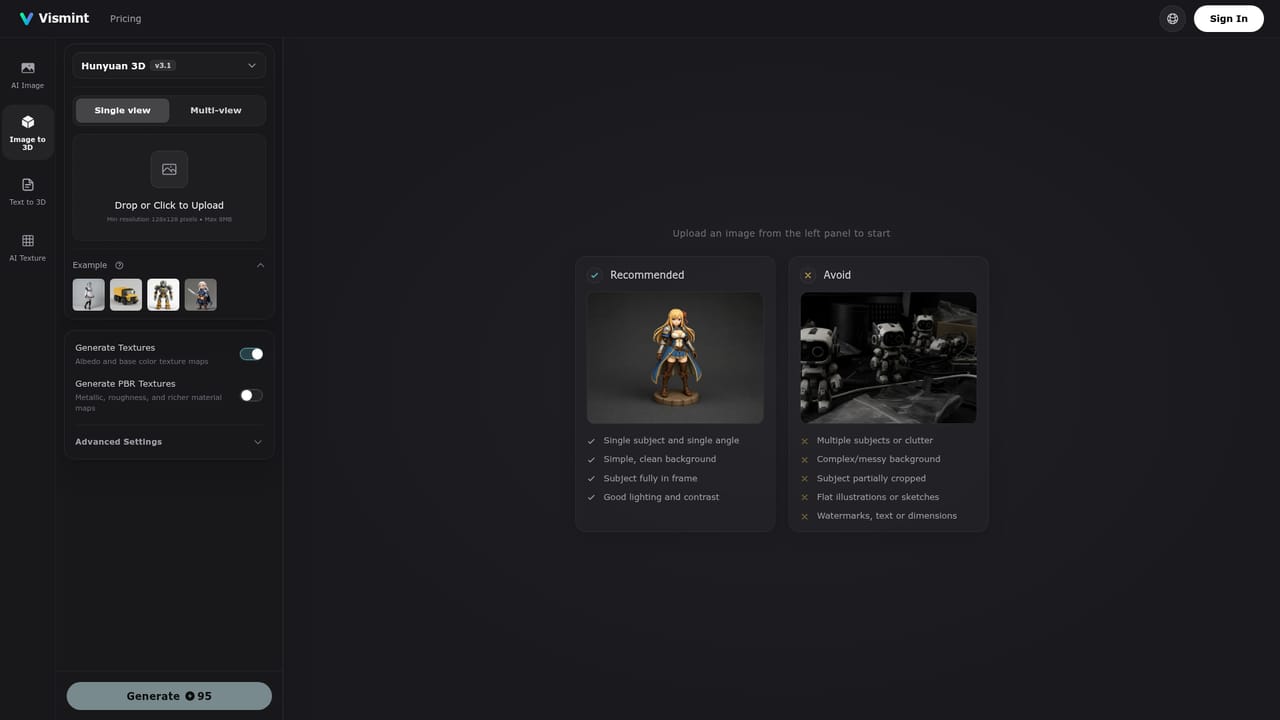Image resolution: width=1280 pixels, height=720 pixels.
Task: Click the Example help question icon
Action: pos(119,265)
